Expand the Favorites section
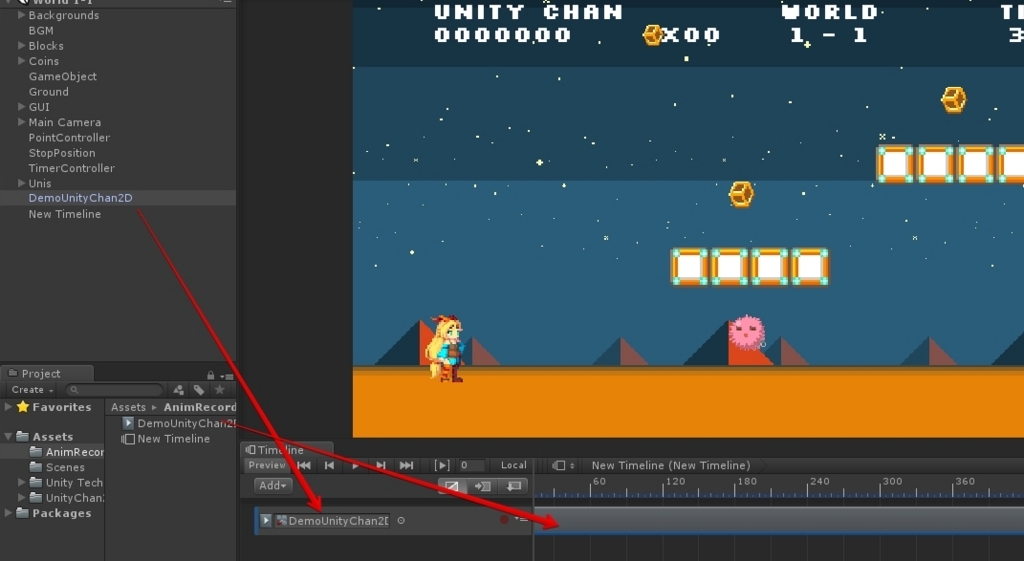This screenshot has height=561, width=1024. click(8, 407)
